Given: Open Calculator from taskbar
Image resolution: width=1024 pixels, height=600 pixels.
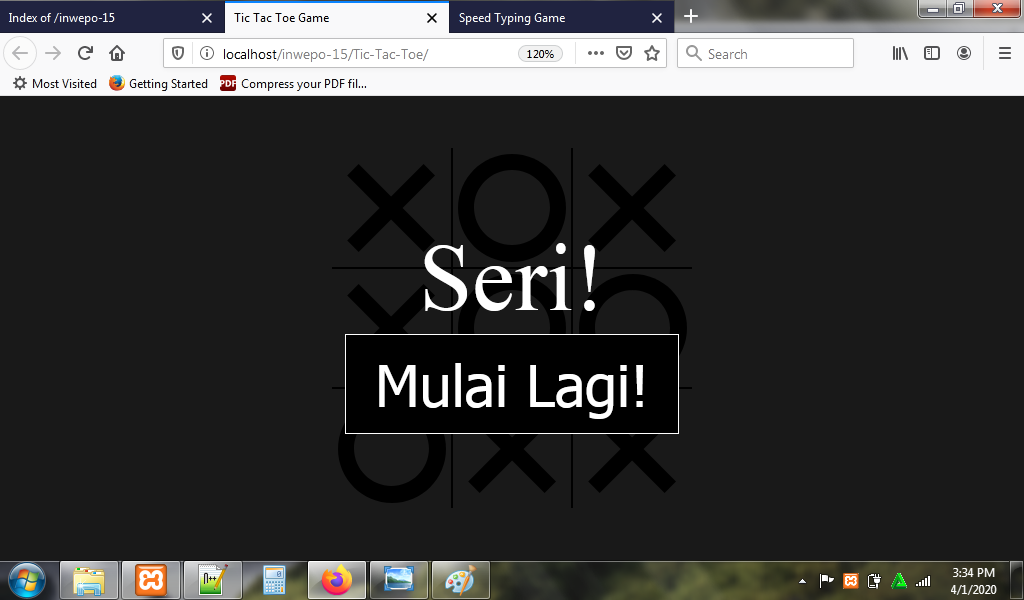Looking at the screenshot, I should click(x=274, y=580).
